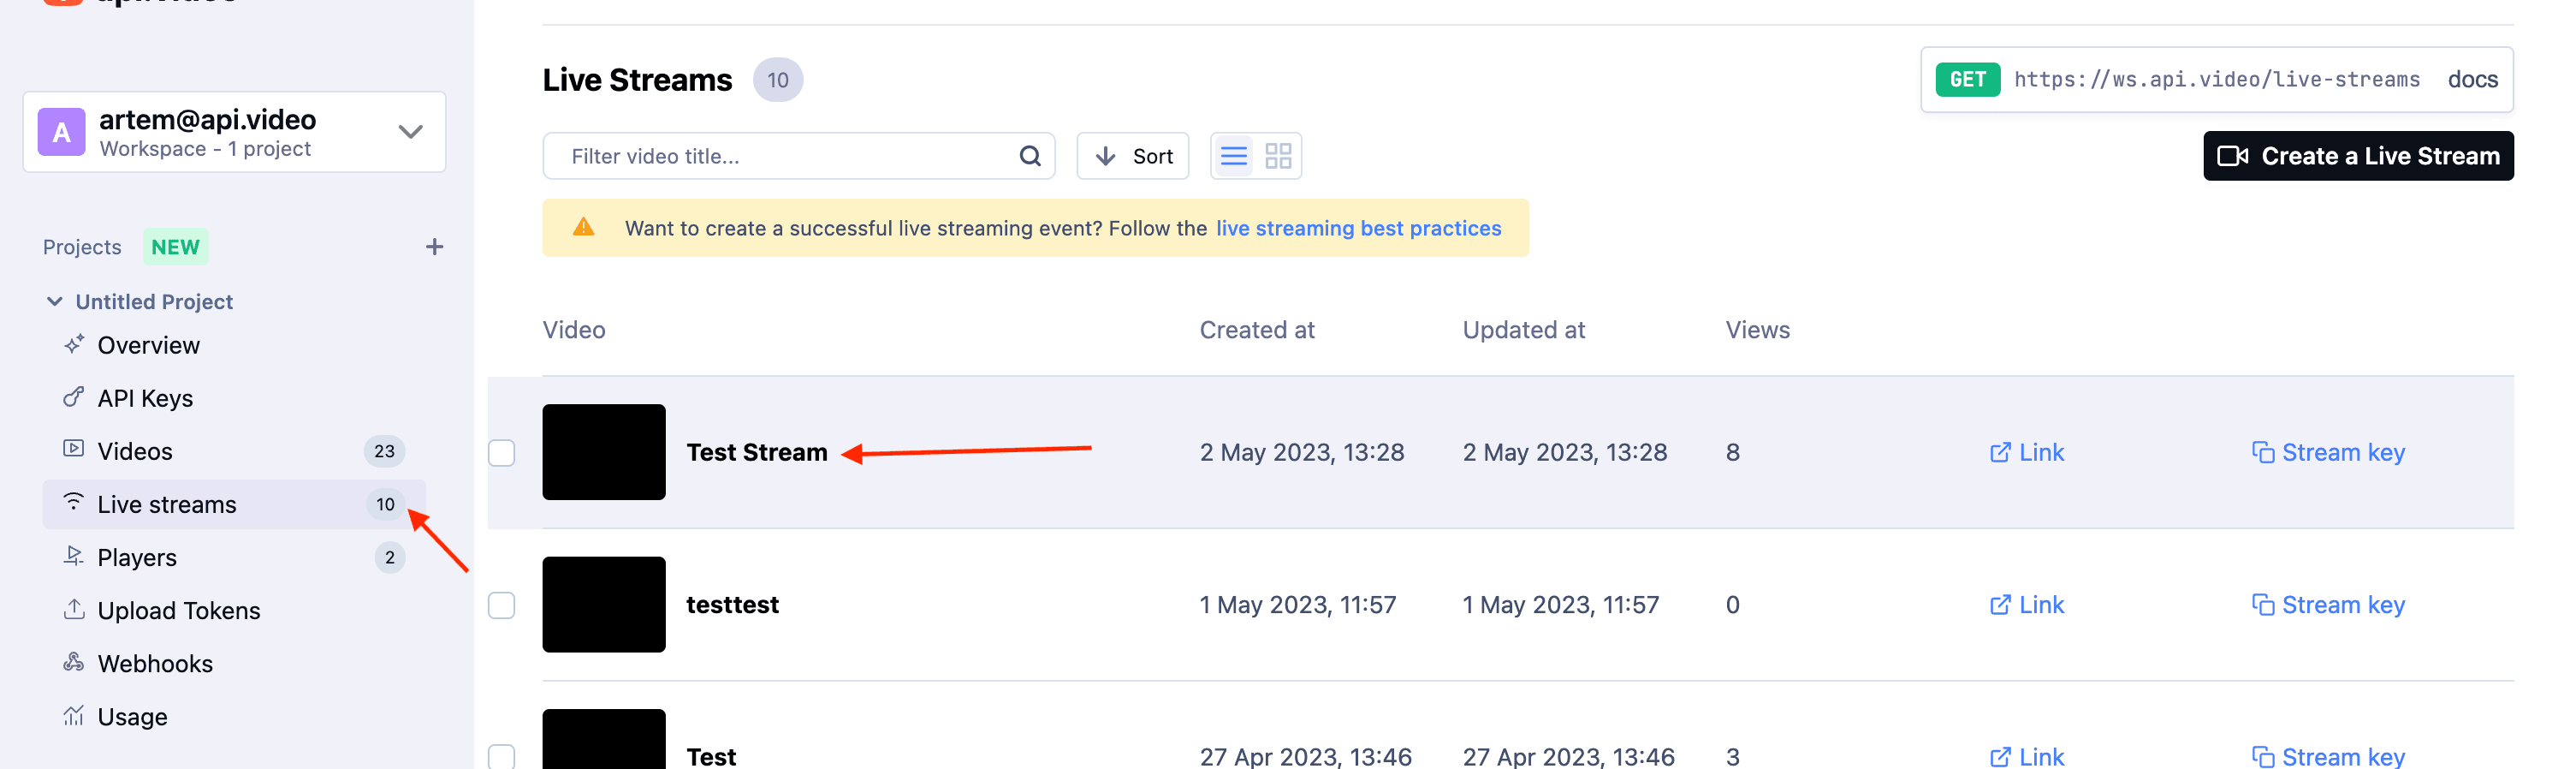Open the Test row thumbnail
Viewport: 2576px width, 769px height.
[604, 739]
